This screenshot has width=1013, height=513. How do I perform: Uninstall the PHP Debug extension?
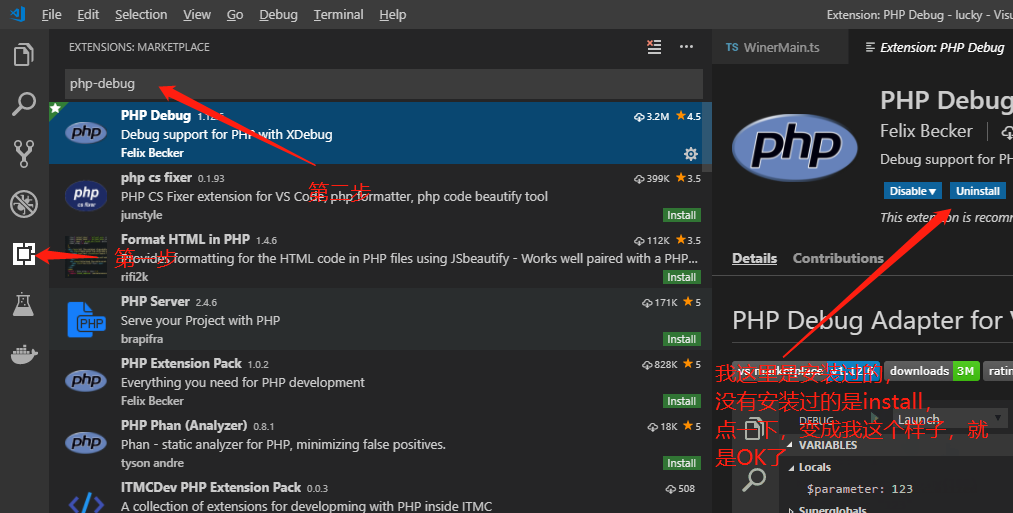pyautogui.click(x=977, y=191)
